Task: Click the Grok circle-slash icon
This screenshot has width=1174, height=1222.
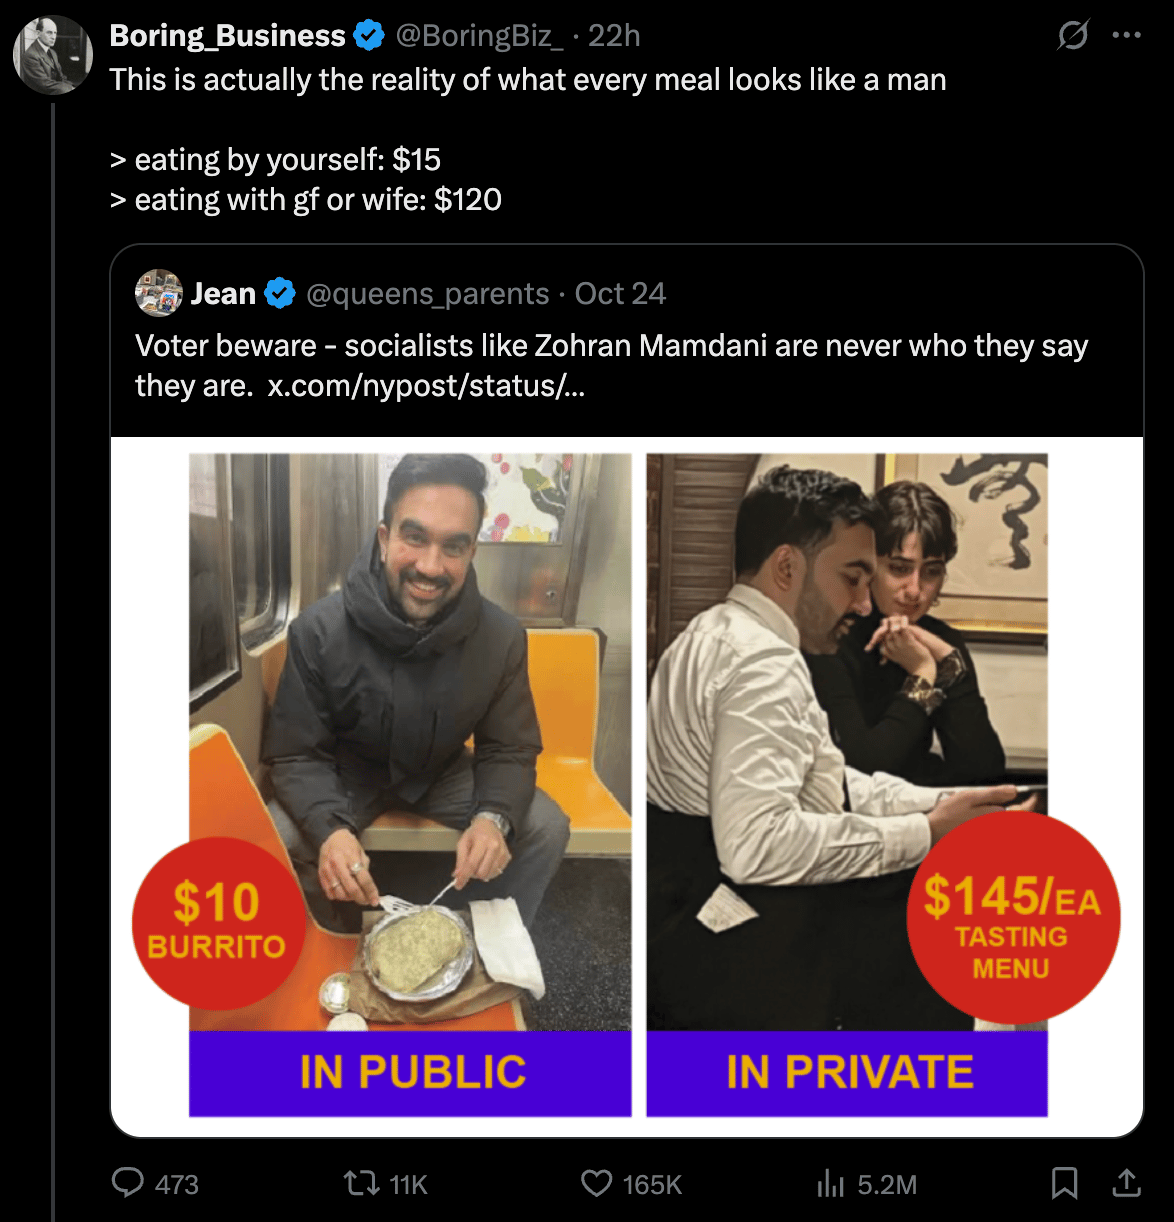Action: 1073,36
